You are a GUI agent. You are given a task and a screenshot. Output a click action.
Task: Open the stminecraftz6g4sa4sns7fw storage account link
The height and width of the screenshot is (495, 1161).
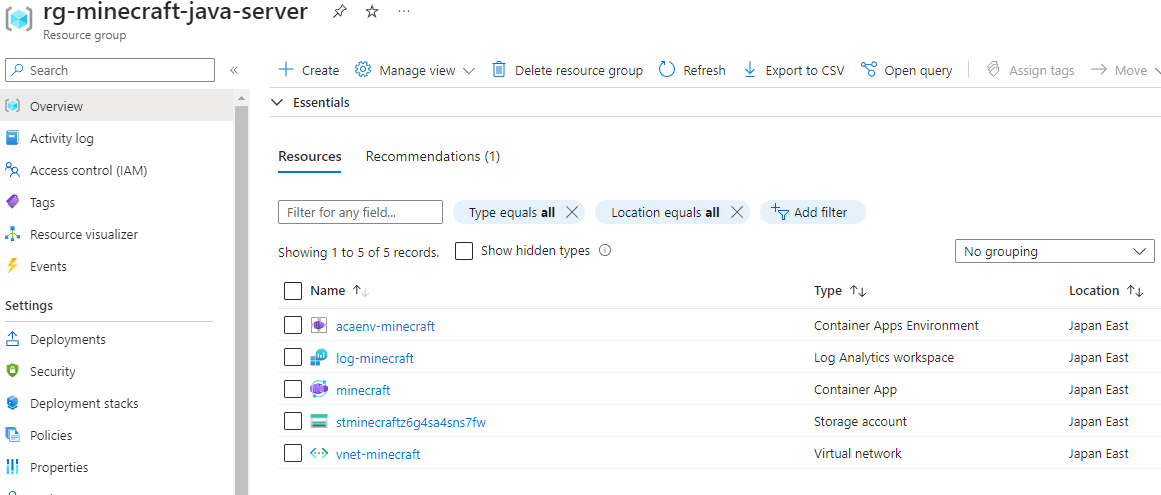point(411,422)
